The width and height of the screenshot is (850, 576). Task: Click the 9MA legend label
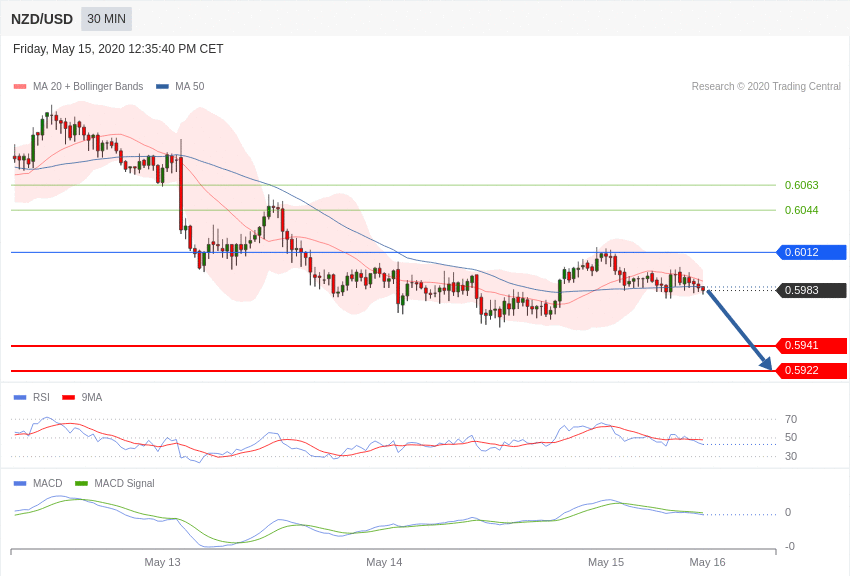(92, 397)
